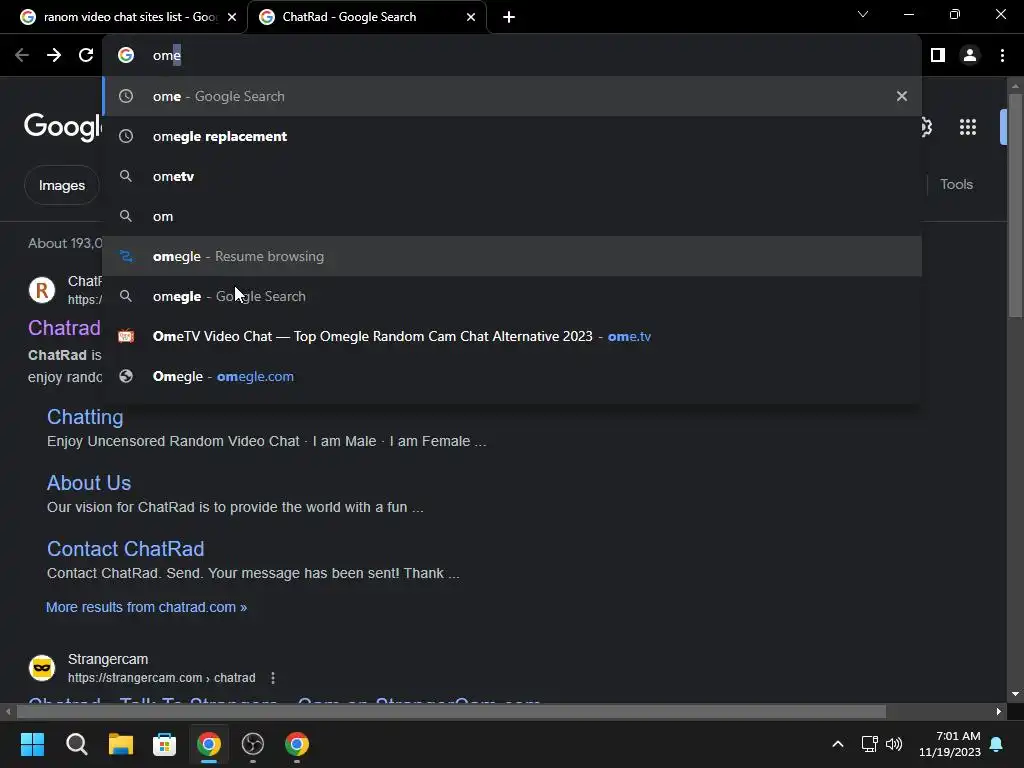Click the Strangercam result favicon

(42, 667)
